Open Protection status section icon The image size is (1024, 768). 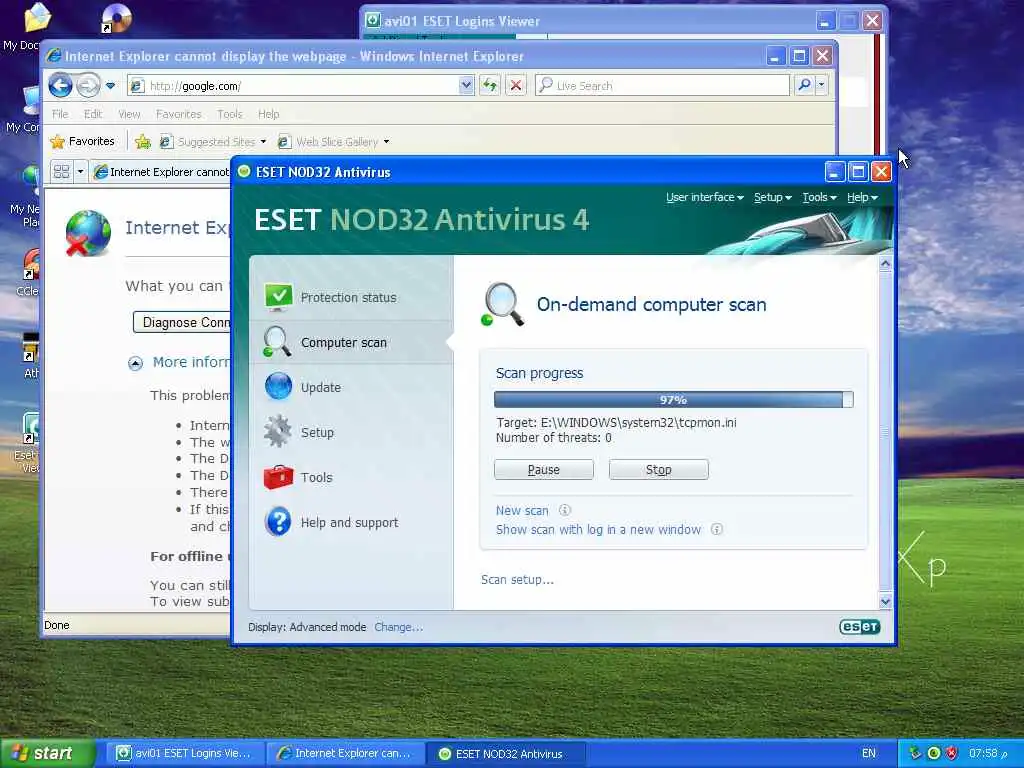click(x=279, y=297)
